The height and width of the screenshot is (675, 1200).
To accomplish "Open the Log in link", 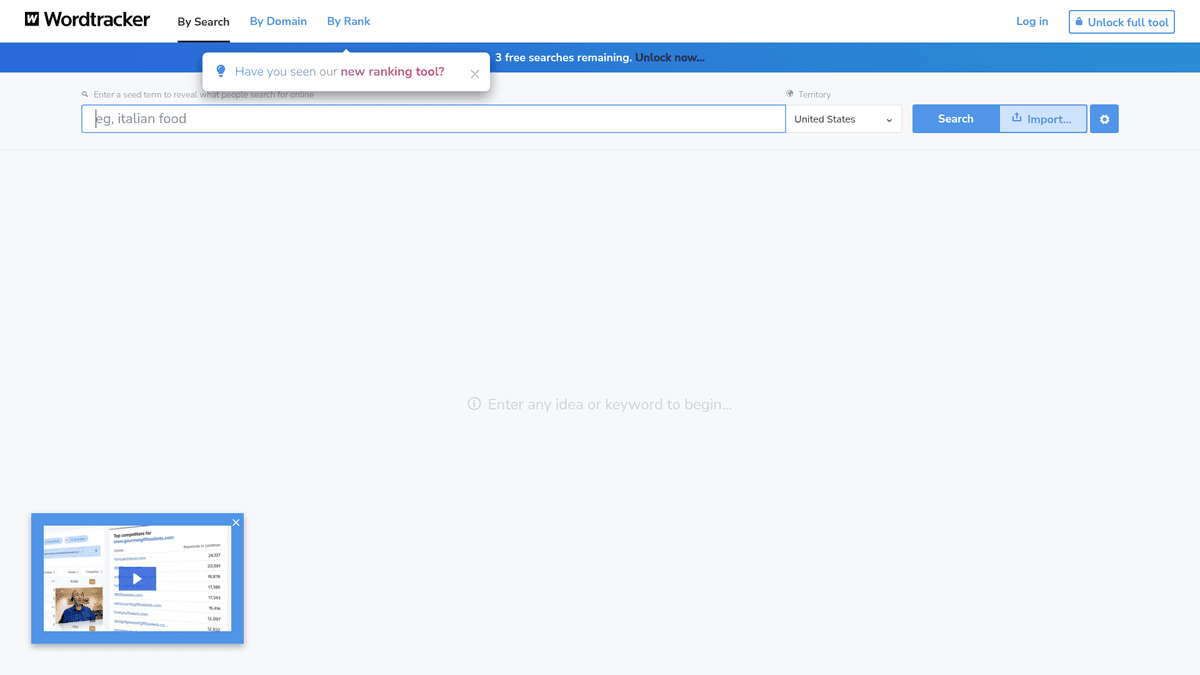I will point(1032,21).
